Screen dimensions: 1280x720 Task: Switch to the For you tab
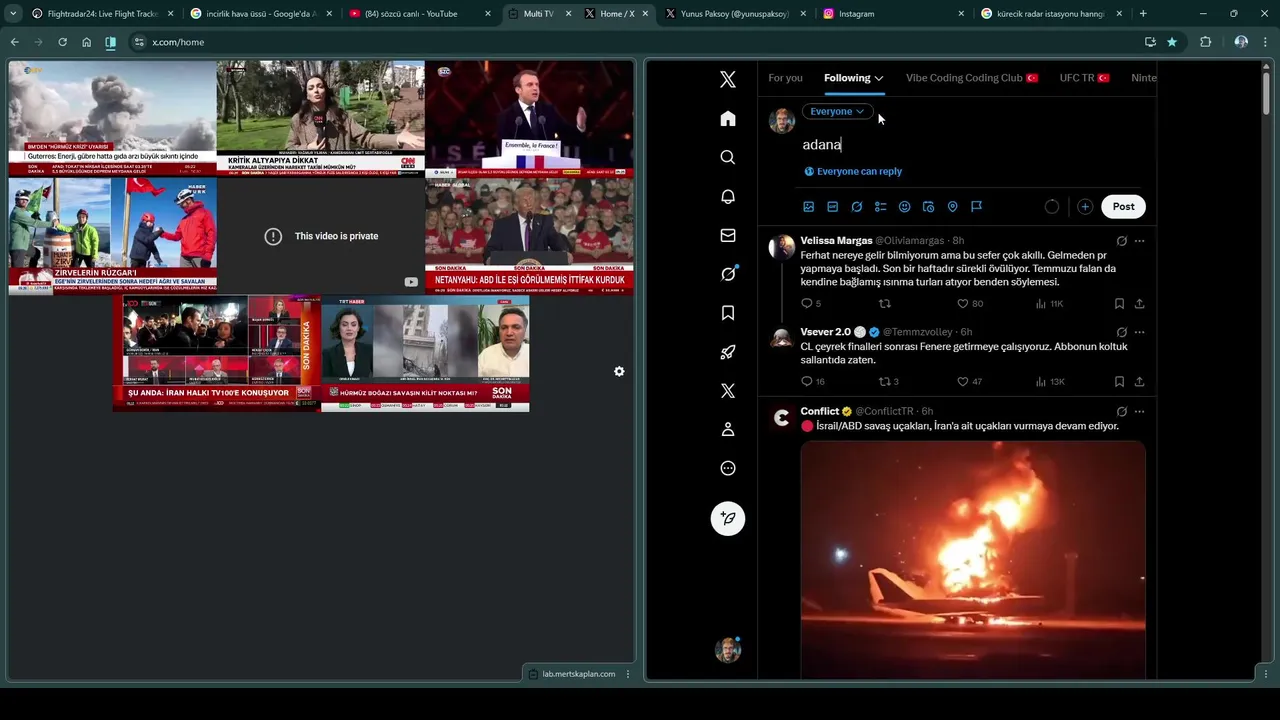click(x=785, y=78)
